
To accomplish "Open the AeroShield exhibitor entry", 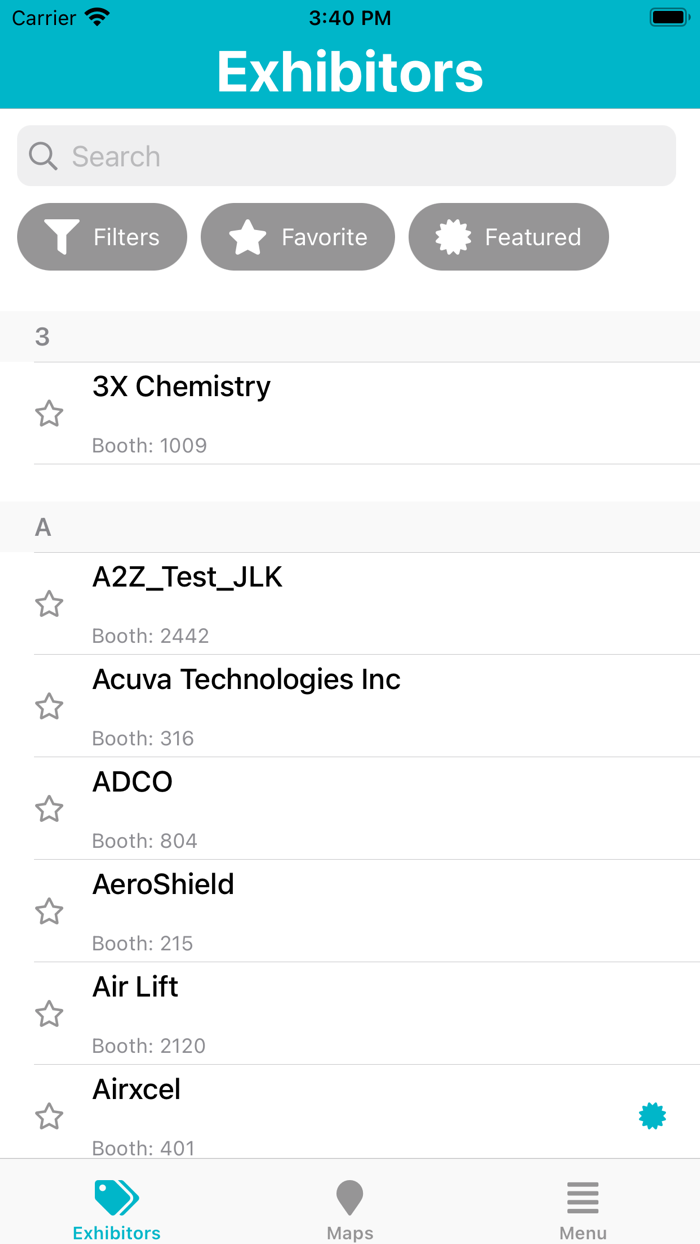I will point(300,910).
